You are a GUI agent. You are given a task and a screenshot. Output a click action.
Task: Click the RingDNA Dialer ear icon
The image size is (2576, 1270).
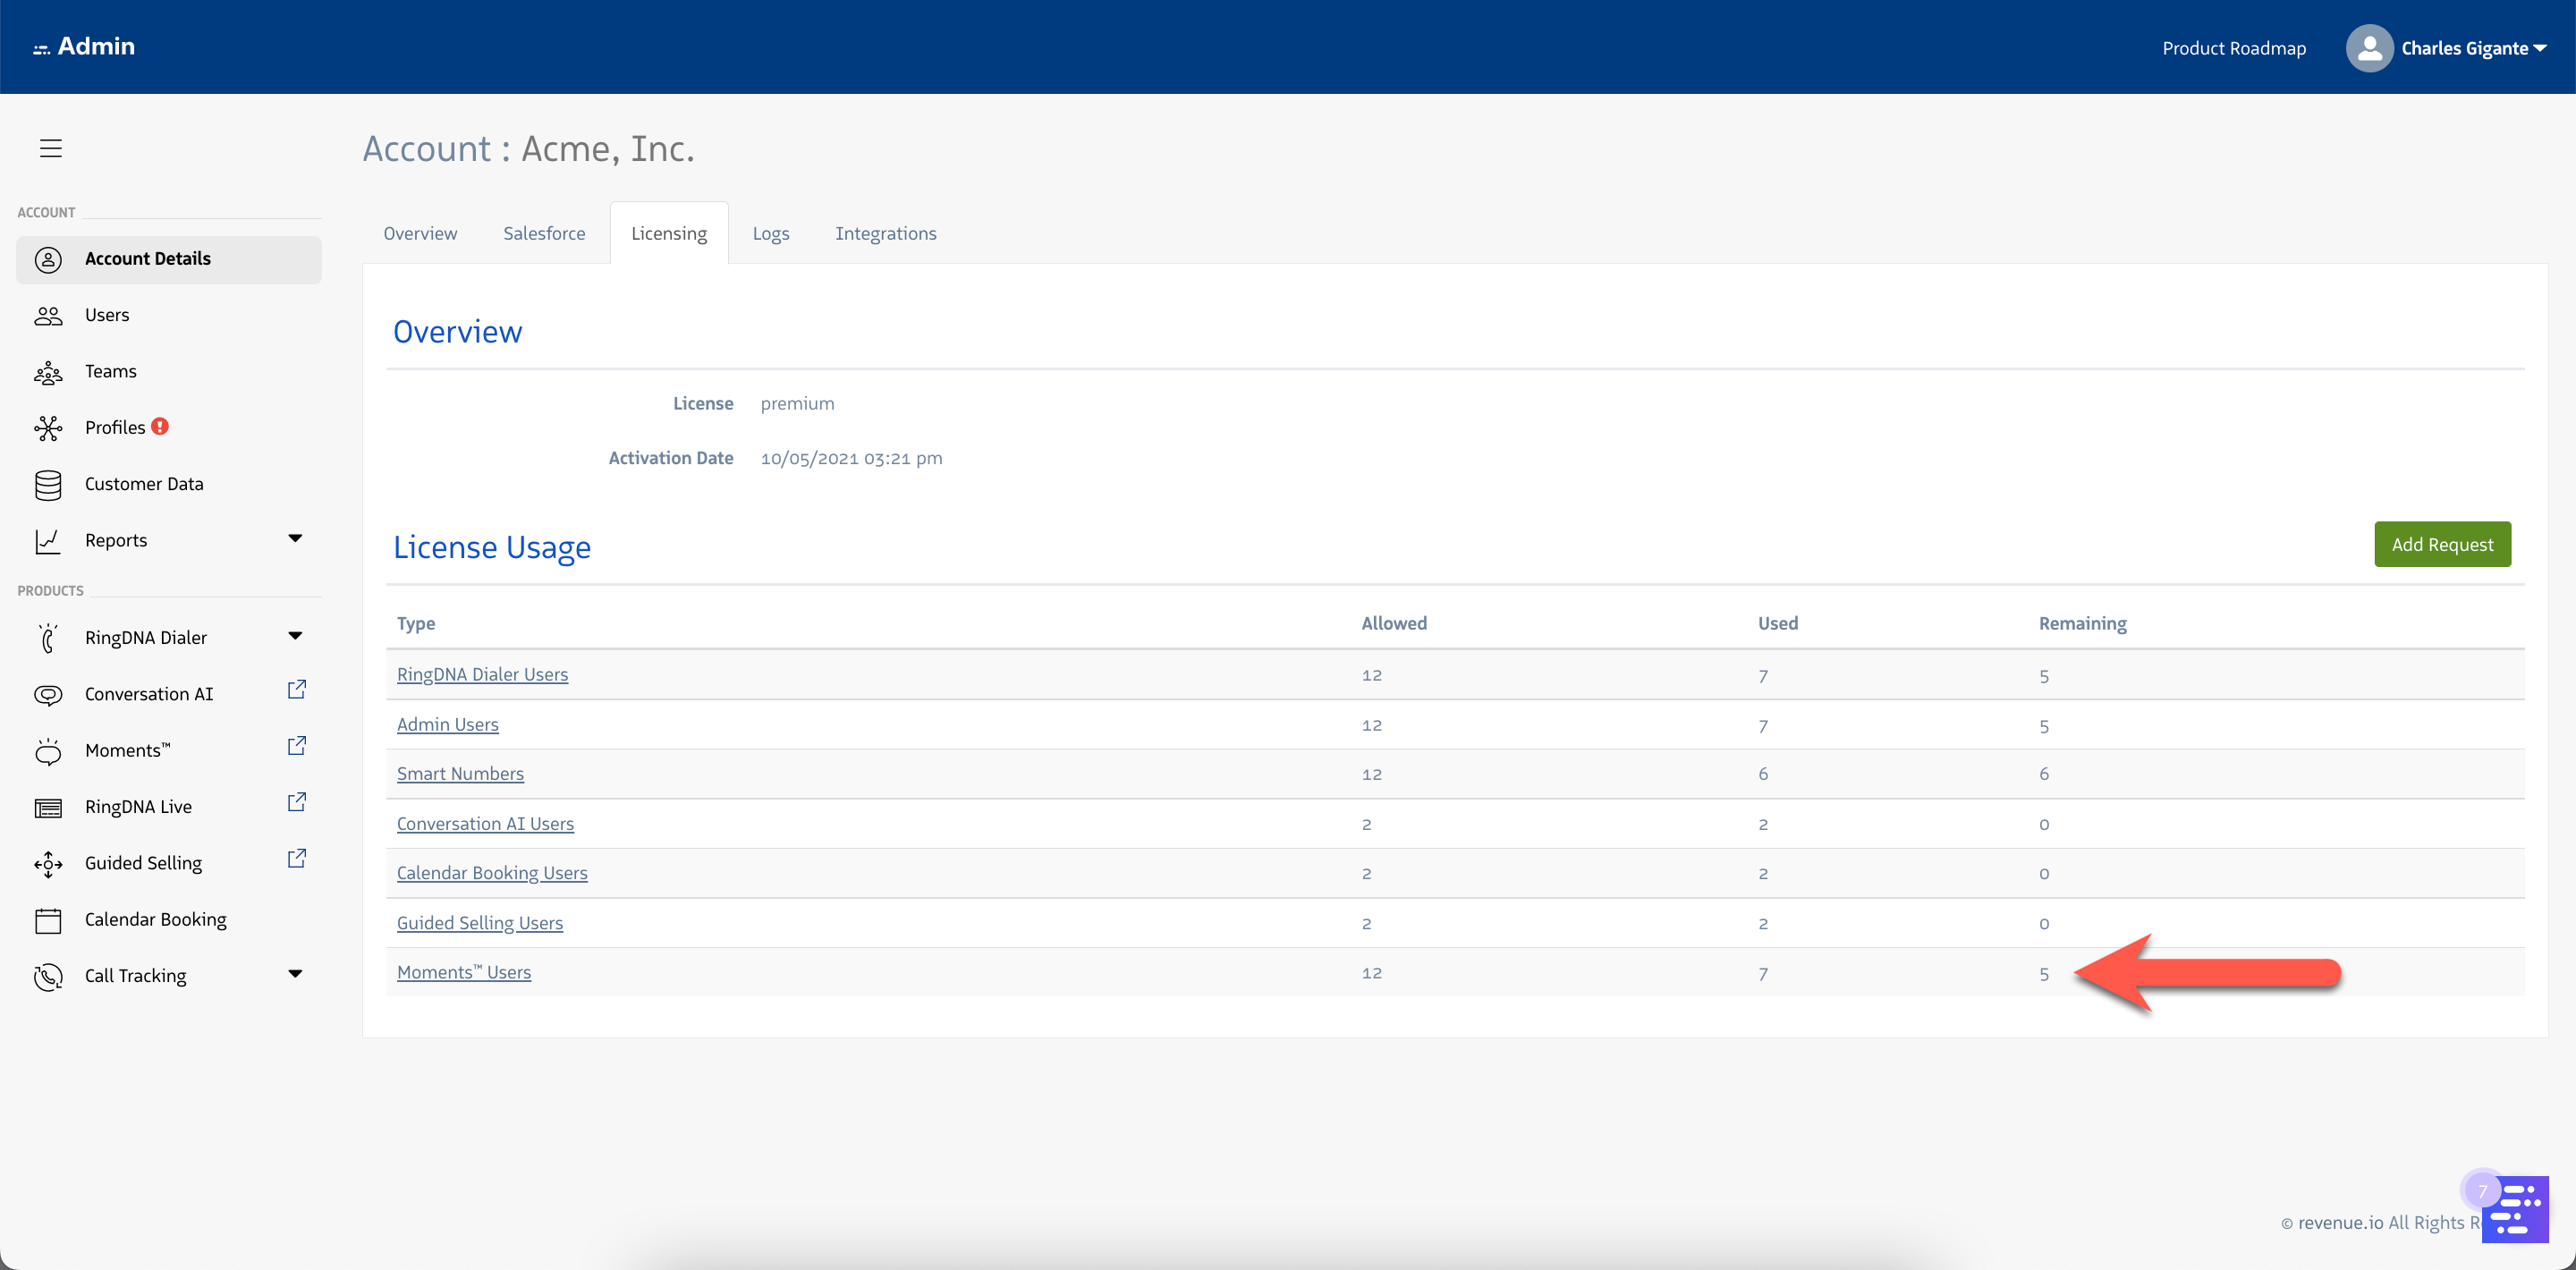(x=48, y=638)
